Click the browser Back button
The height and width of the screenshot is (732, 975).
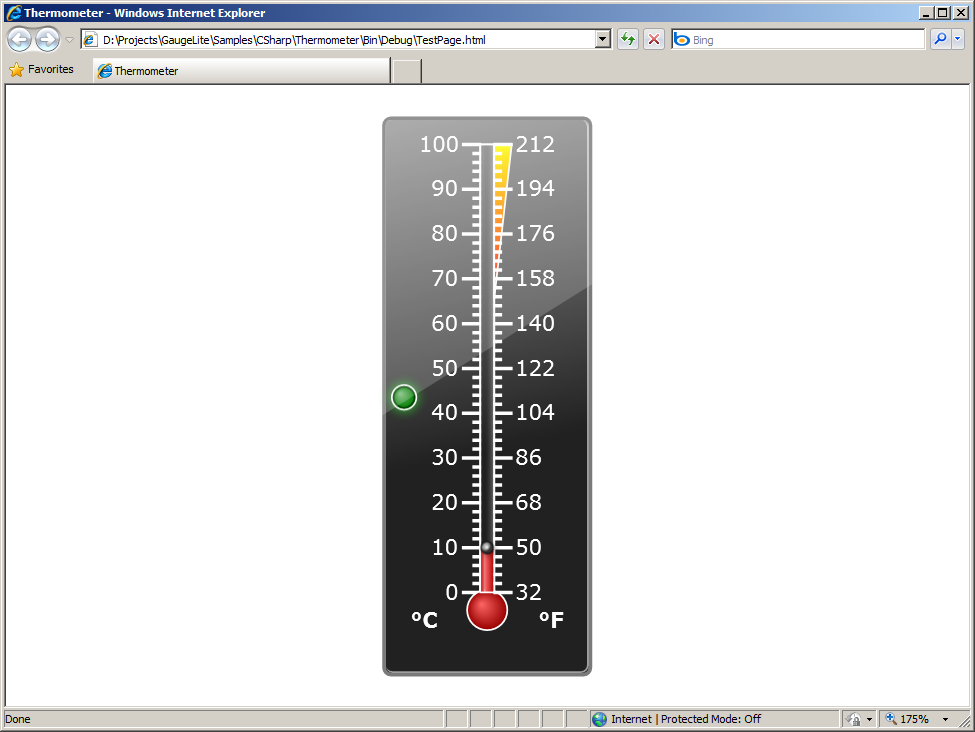click(x=19, y=40)
